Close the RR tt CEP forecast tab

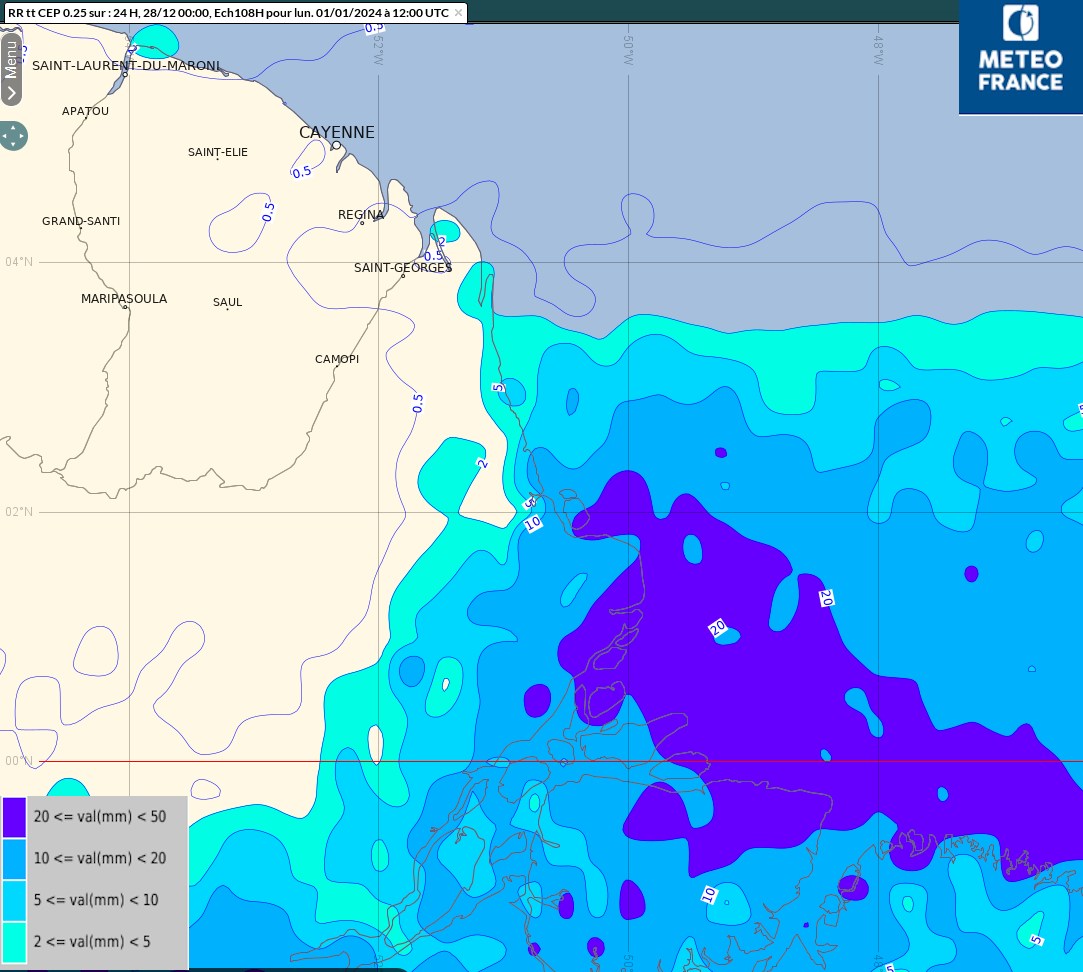[x=458, y=13]
